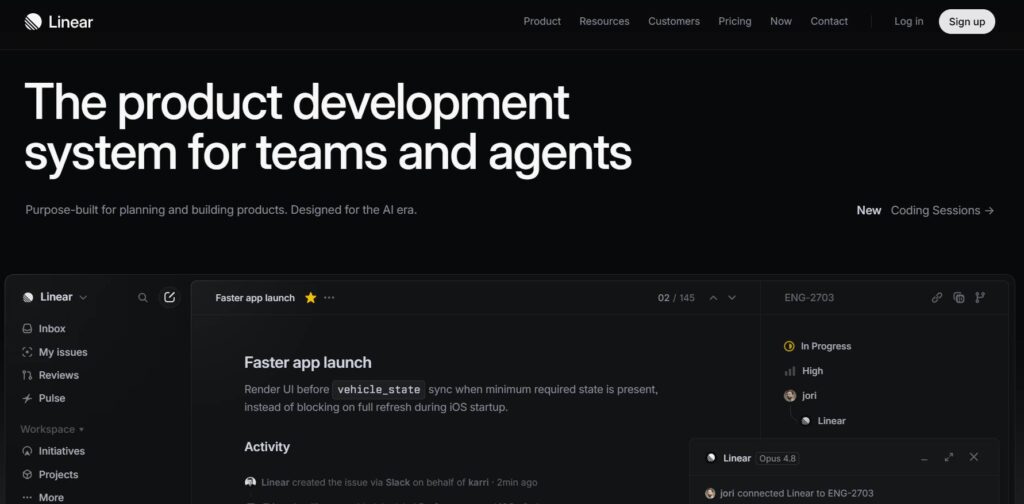The width and height of the screenshot is (1024, 504).
Task: Select the Opus 4.8 model badge
Action: click(x=776, y=458)
